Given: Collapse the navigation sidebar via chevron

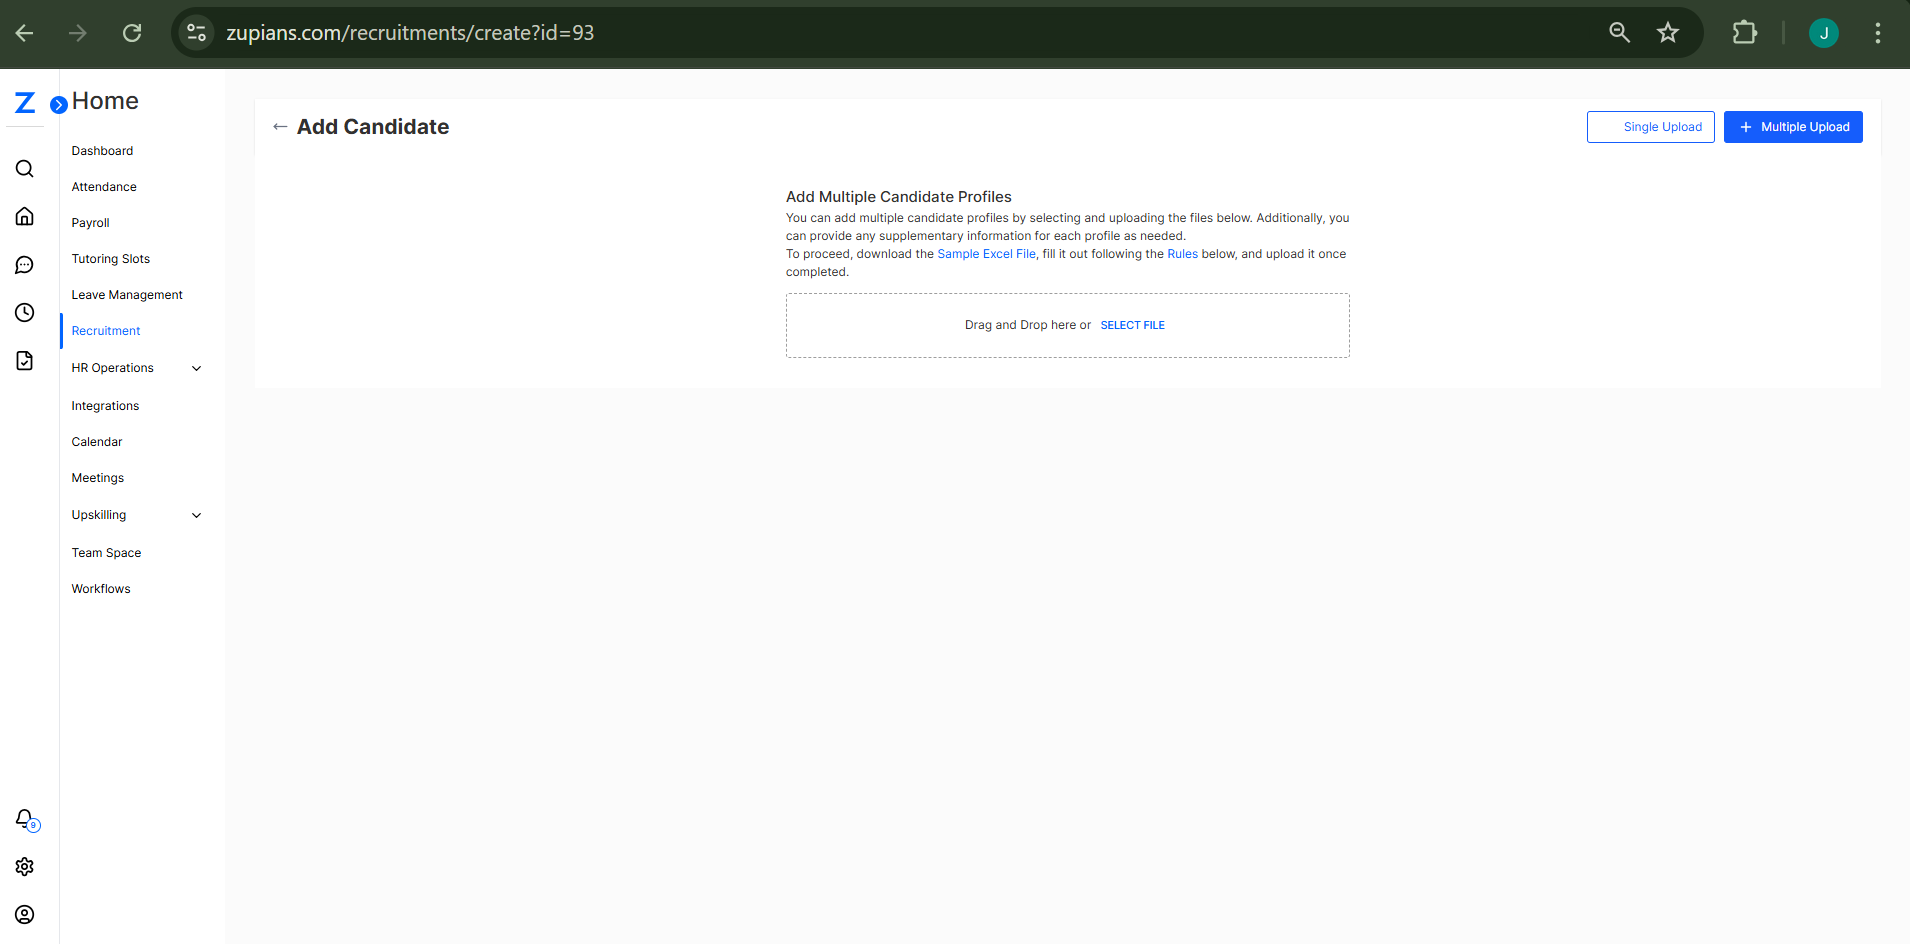Looking at the screenshot, I should tap(59, 103).
